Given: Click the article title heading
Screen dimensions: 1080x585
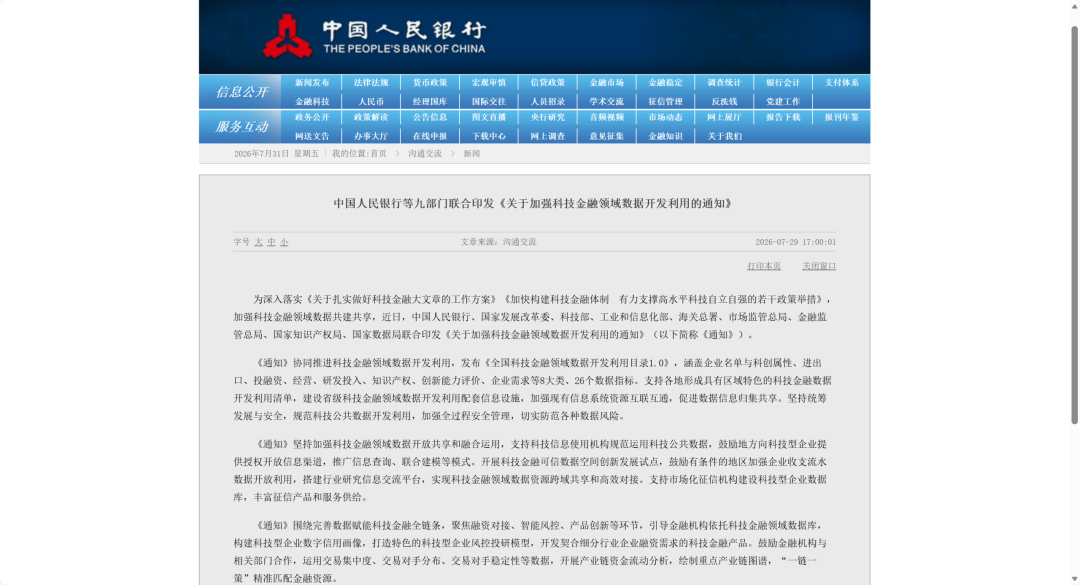Looking at the screenshot, I should pos(532,203).
